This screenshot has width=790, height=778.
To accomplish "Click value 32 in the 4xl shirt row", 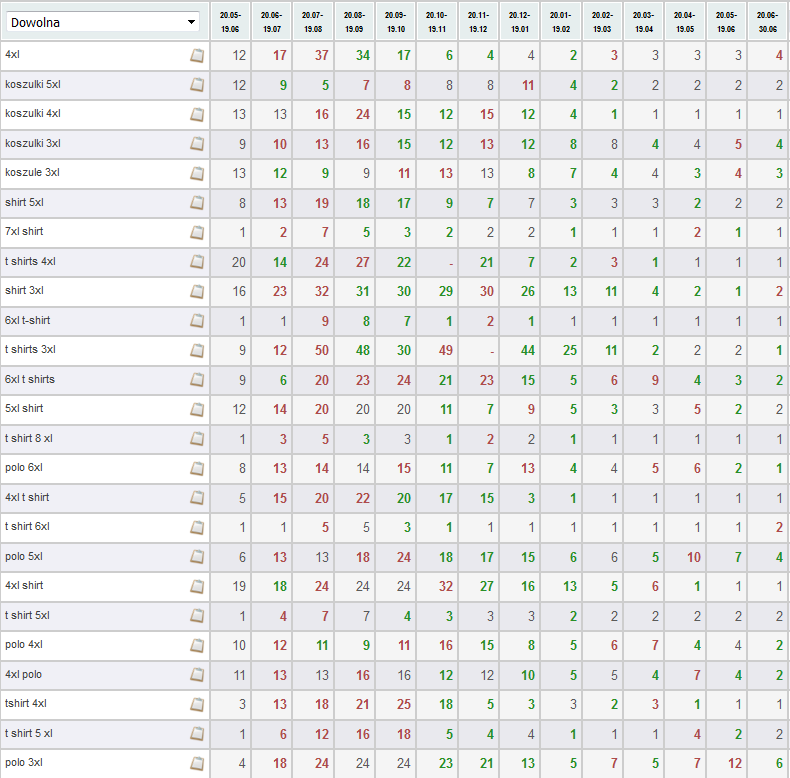I will [x=445, y=586].
